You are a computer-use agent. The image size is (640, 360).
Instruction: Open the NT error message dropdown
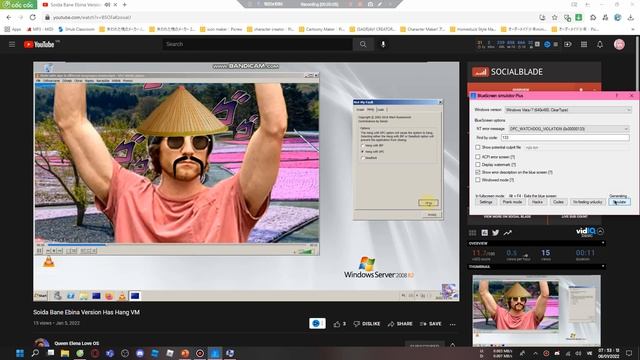(568, 129)
